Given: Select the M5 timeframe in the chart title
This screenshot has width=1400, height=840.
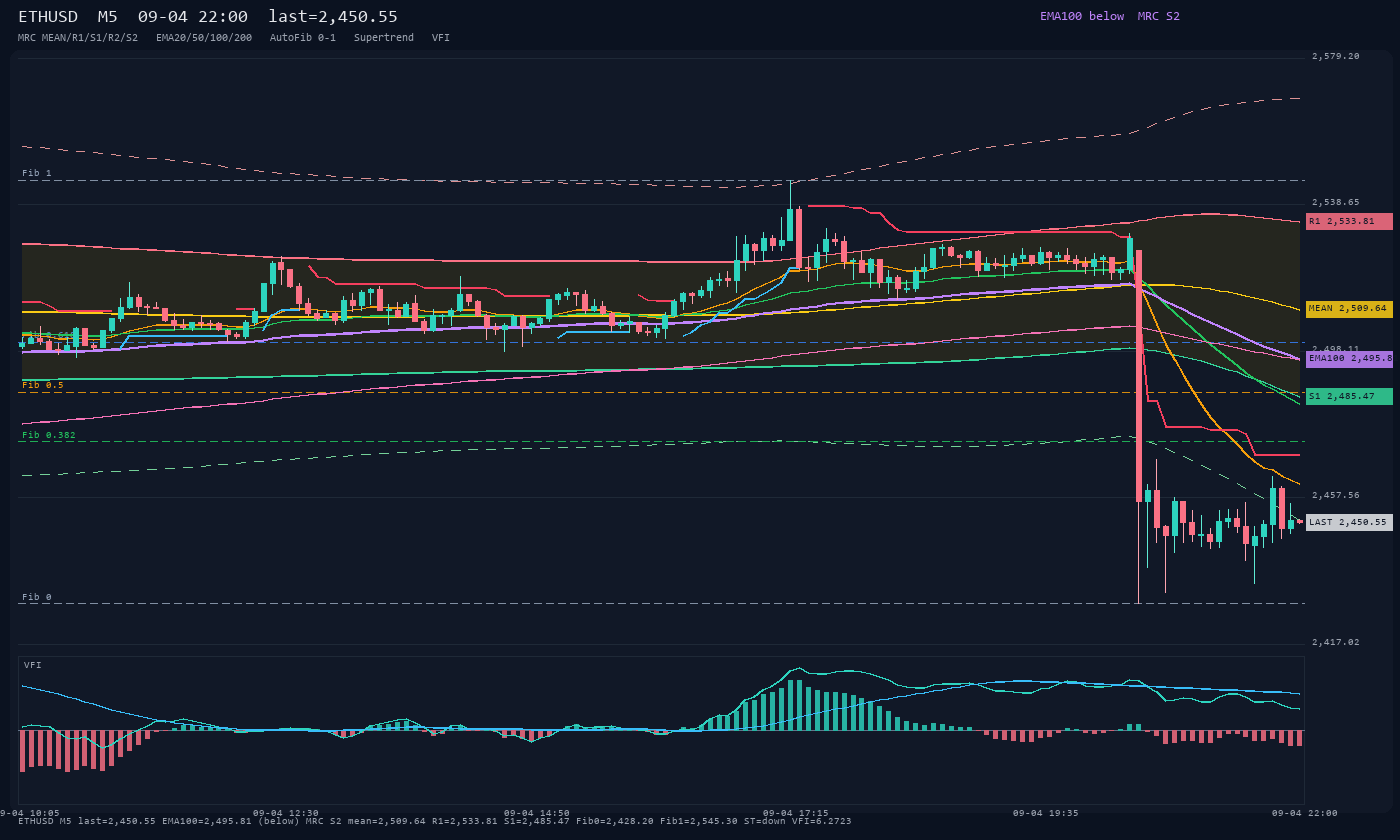Looking at the screenshot, I should [107, 17].
